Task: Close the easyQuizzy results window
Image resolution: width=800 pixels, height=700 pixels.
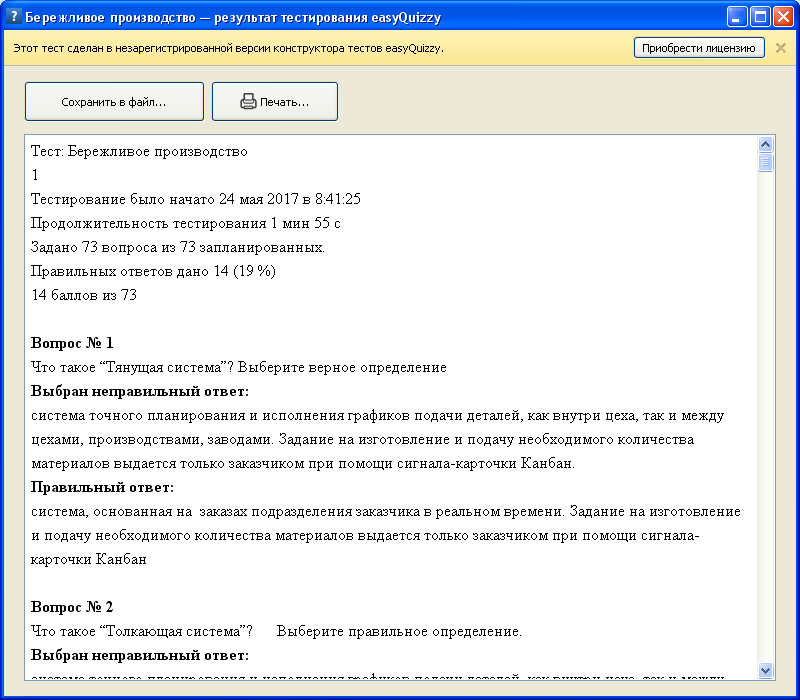Action: pyautogui.click(x=783, y=17)
